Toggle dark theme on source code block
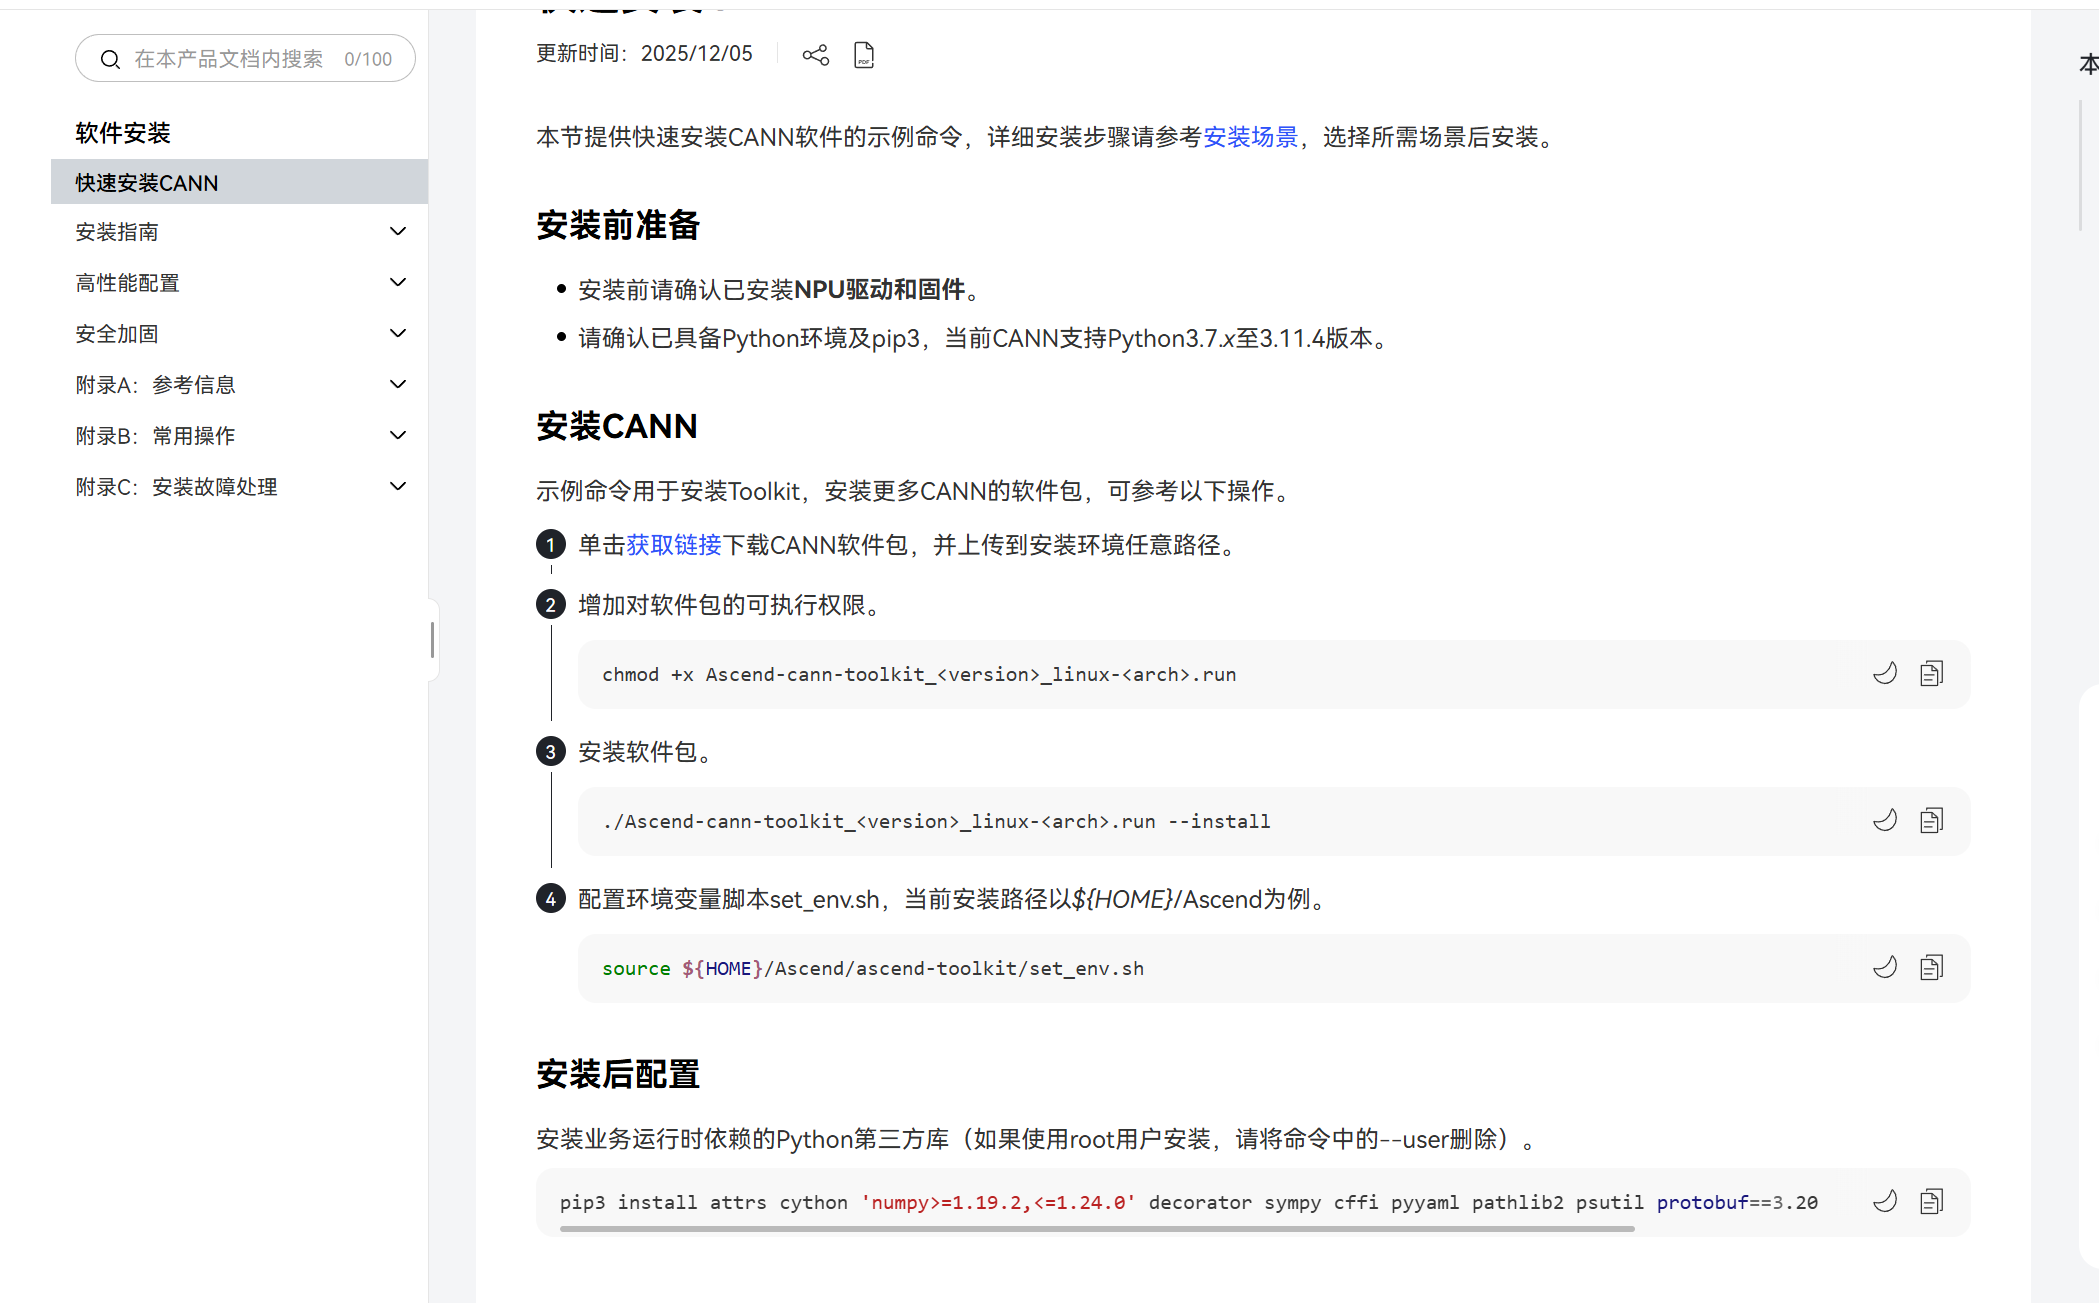 coord(1884,968)
